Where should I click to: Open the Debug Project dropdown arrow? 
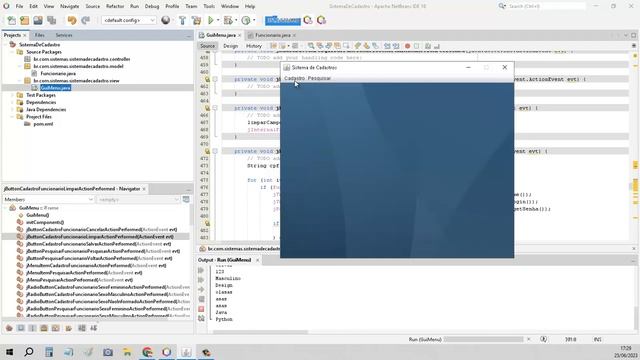coord(236,20)
